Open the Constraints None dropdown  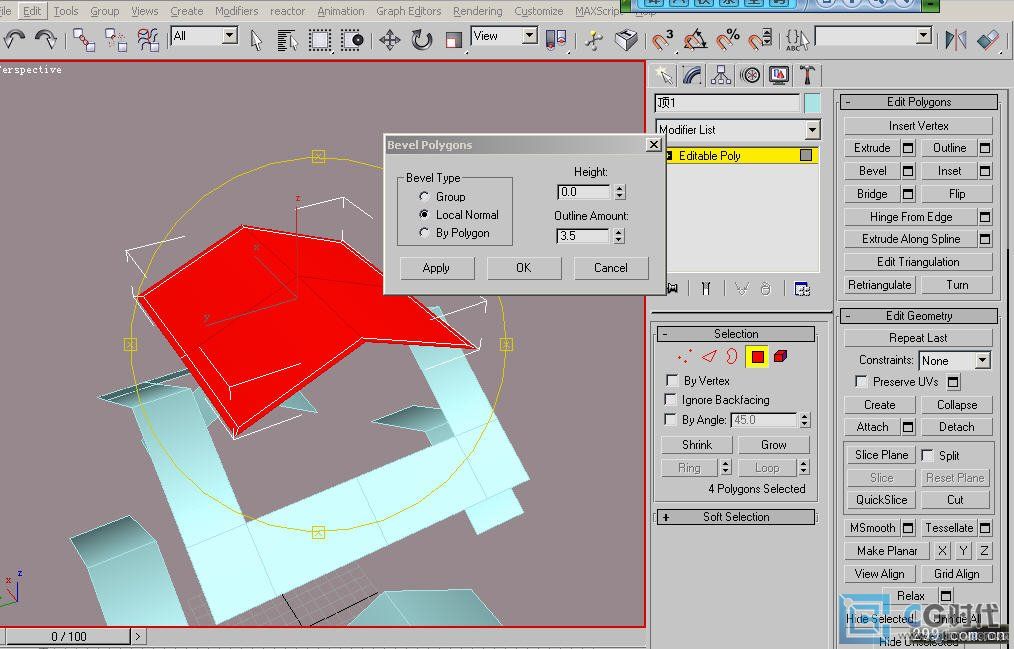(x=983, y=360)
